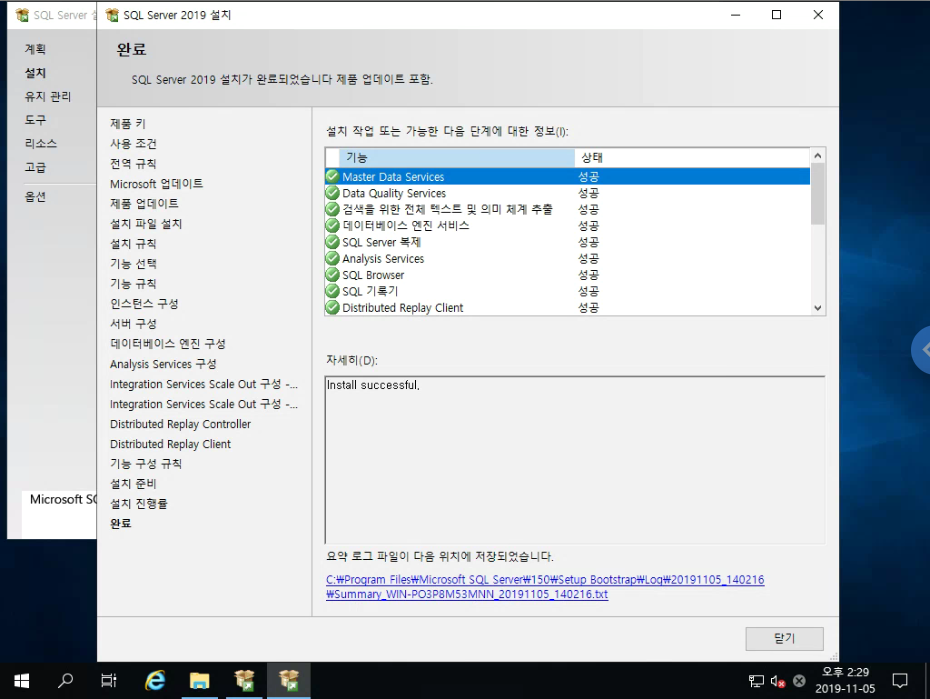Image resolution: width=930 pixels, height=699 pixels.
Task: Open the setup log folder path link
Action: [545, 579]
